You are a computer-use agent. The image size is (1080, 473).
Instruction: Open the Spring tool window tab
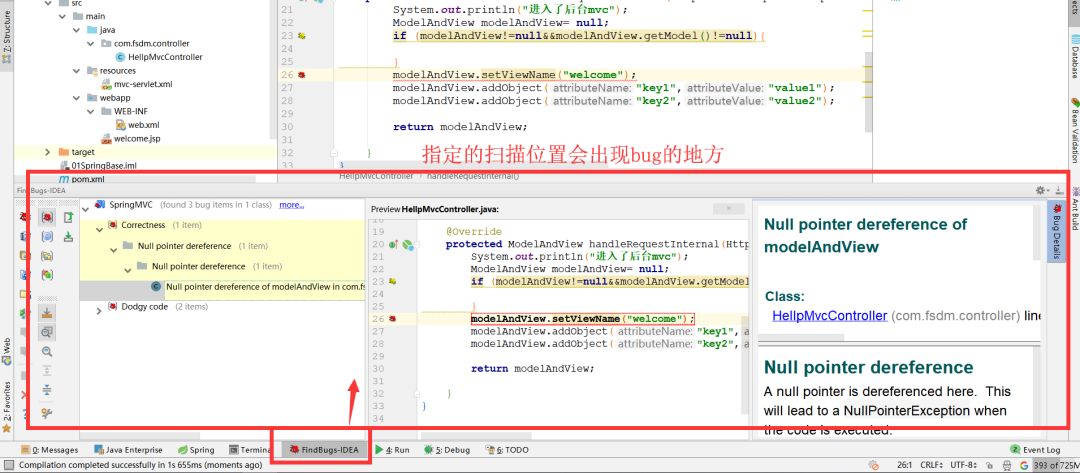196,450
